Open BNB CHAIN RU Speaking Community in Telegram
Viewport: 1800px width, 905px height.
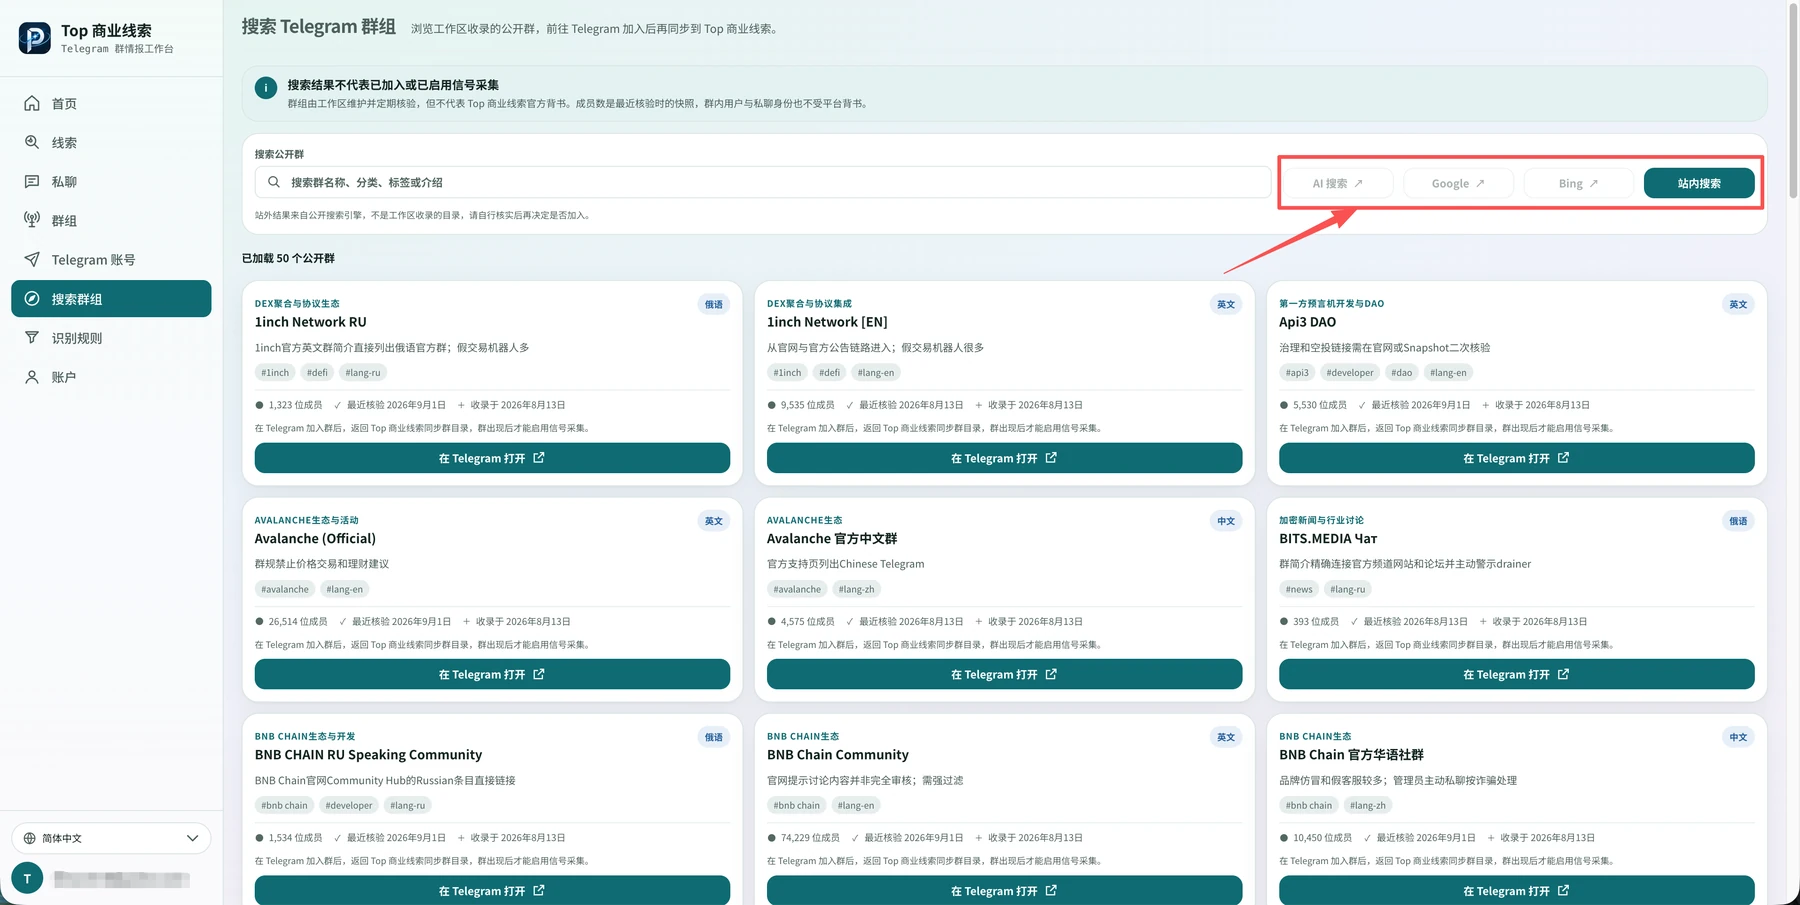[x=492, y=890]
